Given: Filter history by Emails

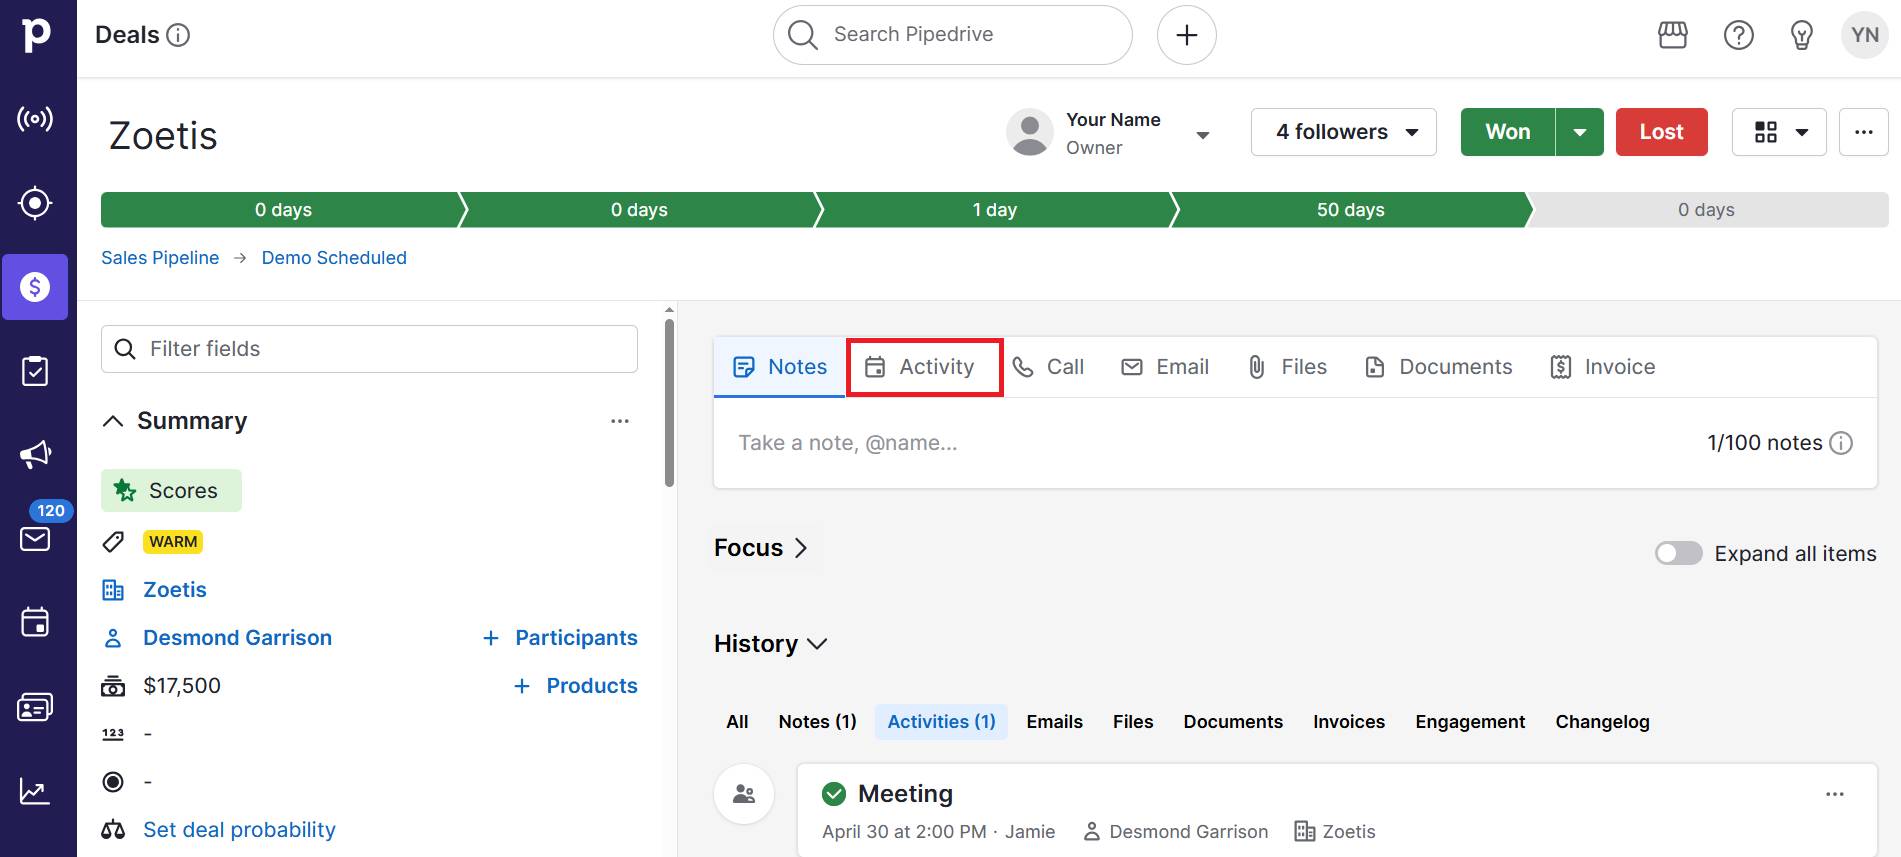Looking at the screenshot, I should coord(1054,722).
